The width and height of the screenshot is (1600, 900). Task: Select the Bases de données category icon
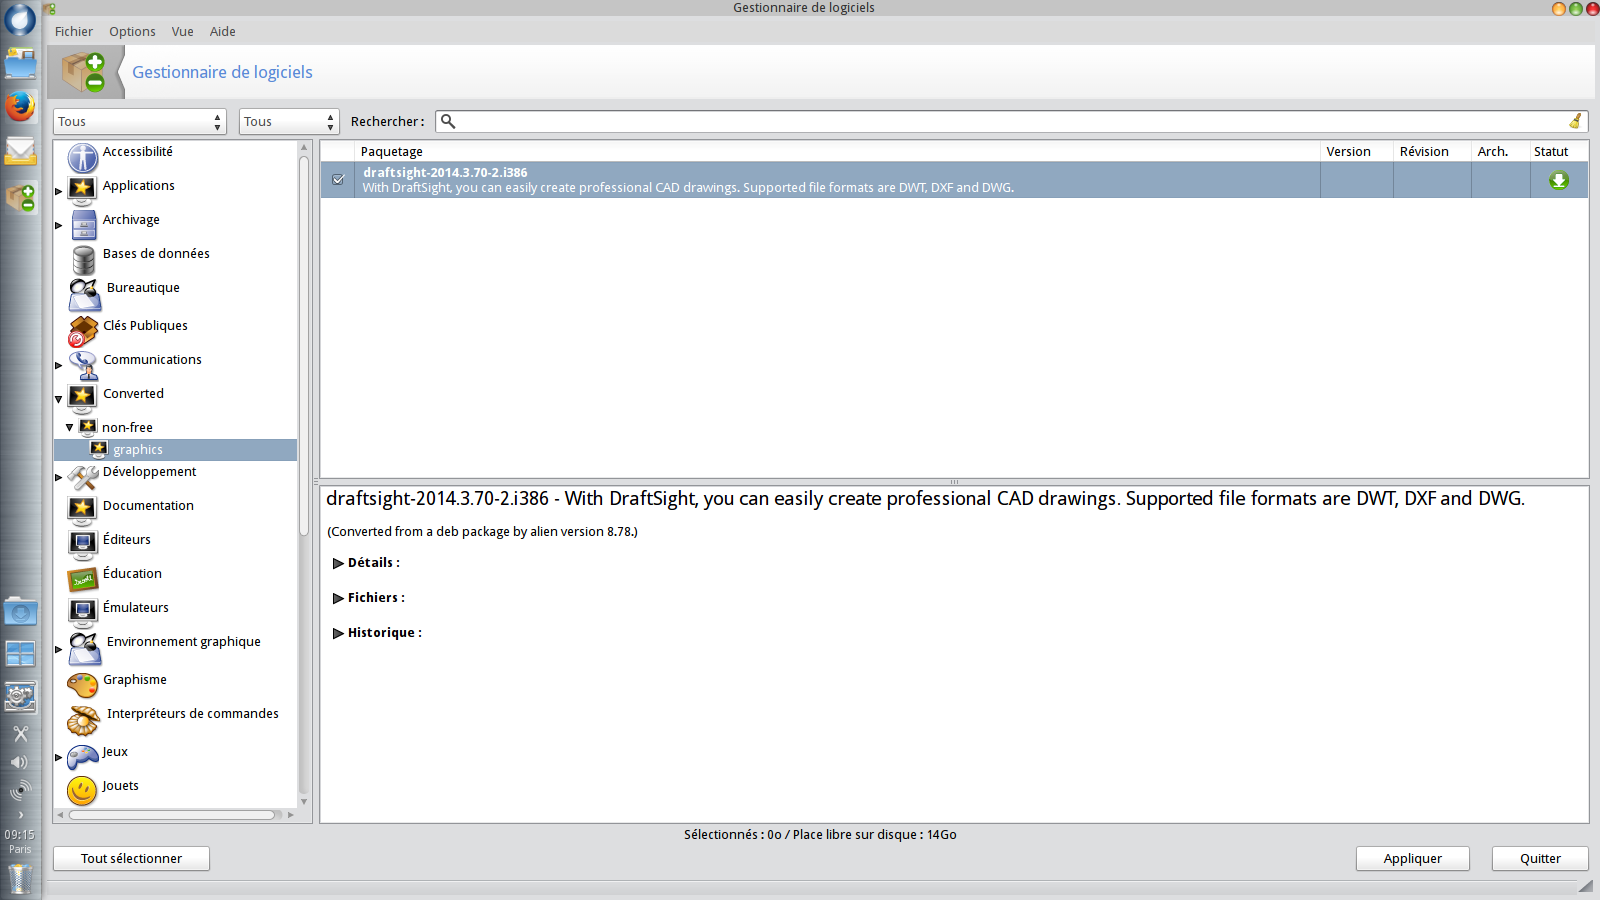(x=83, y=260)
